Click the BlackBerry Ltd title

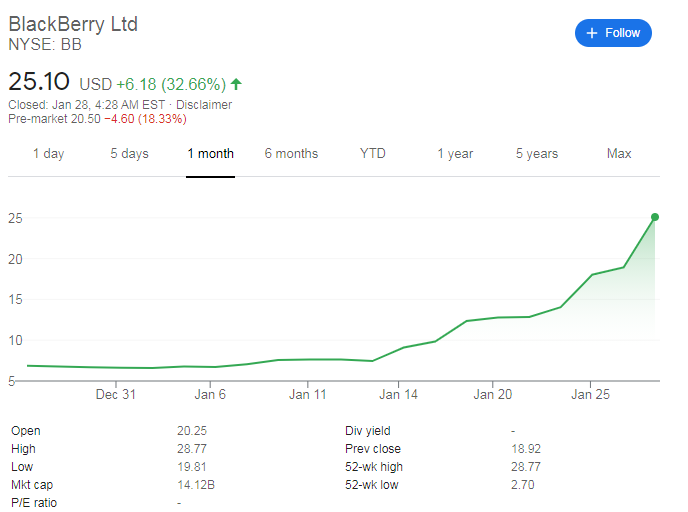click(x=73, y=24)
